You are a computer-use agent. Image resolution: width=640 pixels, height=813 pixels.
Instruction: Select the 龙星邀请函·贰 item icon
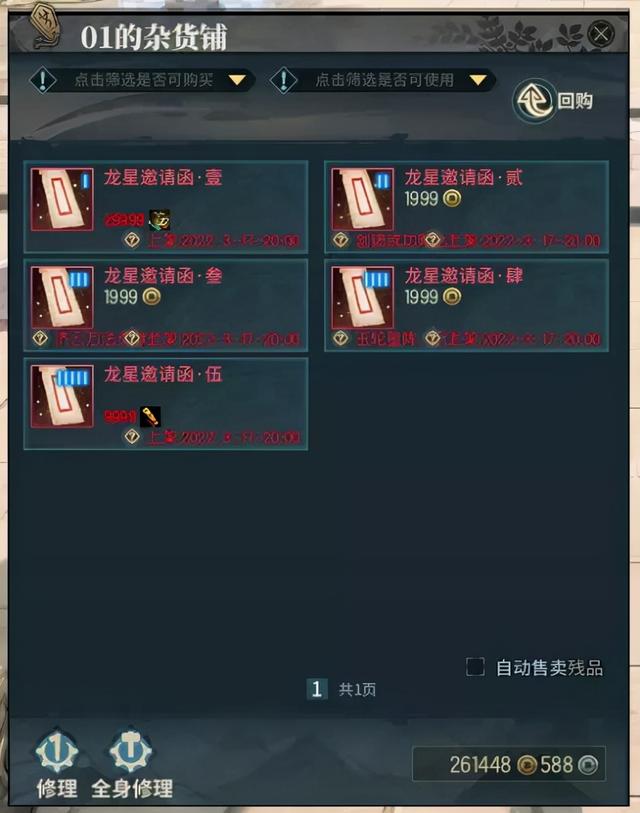click(x=363, y=199)
